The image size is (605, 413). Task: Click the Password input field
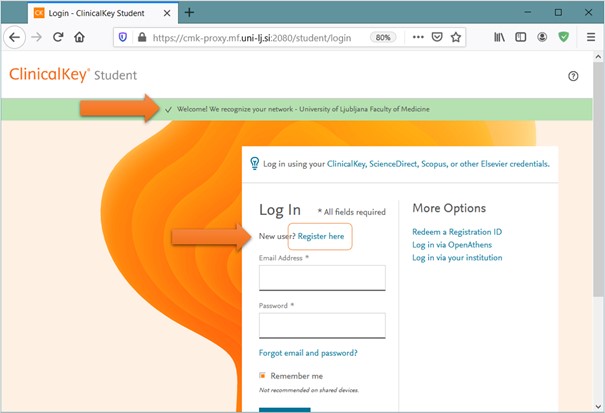321,325
